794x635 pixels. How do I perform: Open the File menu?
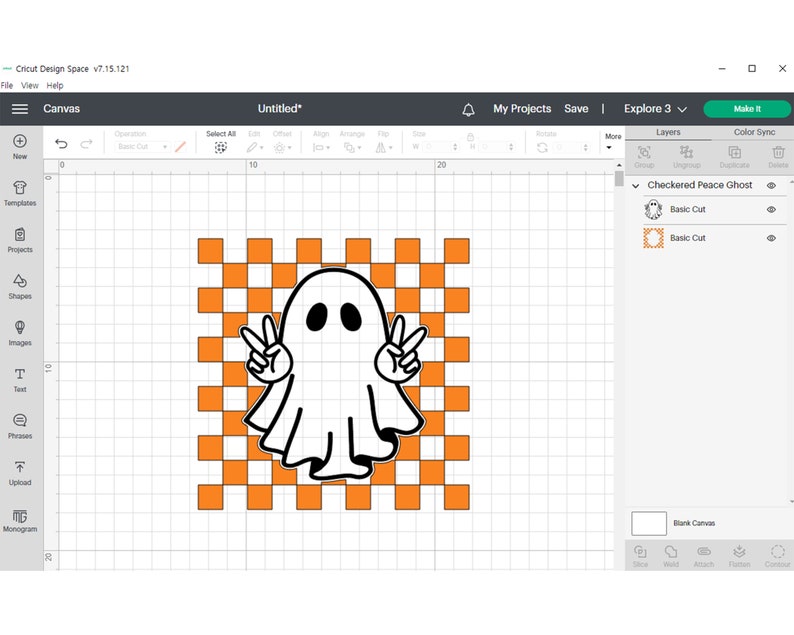pyautogui.click(x=7, y=86)
